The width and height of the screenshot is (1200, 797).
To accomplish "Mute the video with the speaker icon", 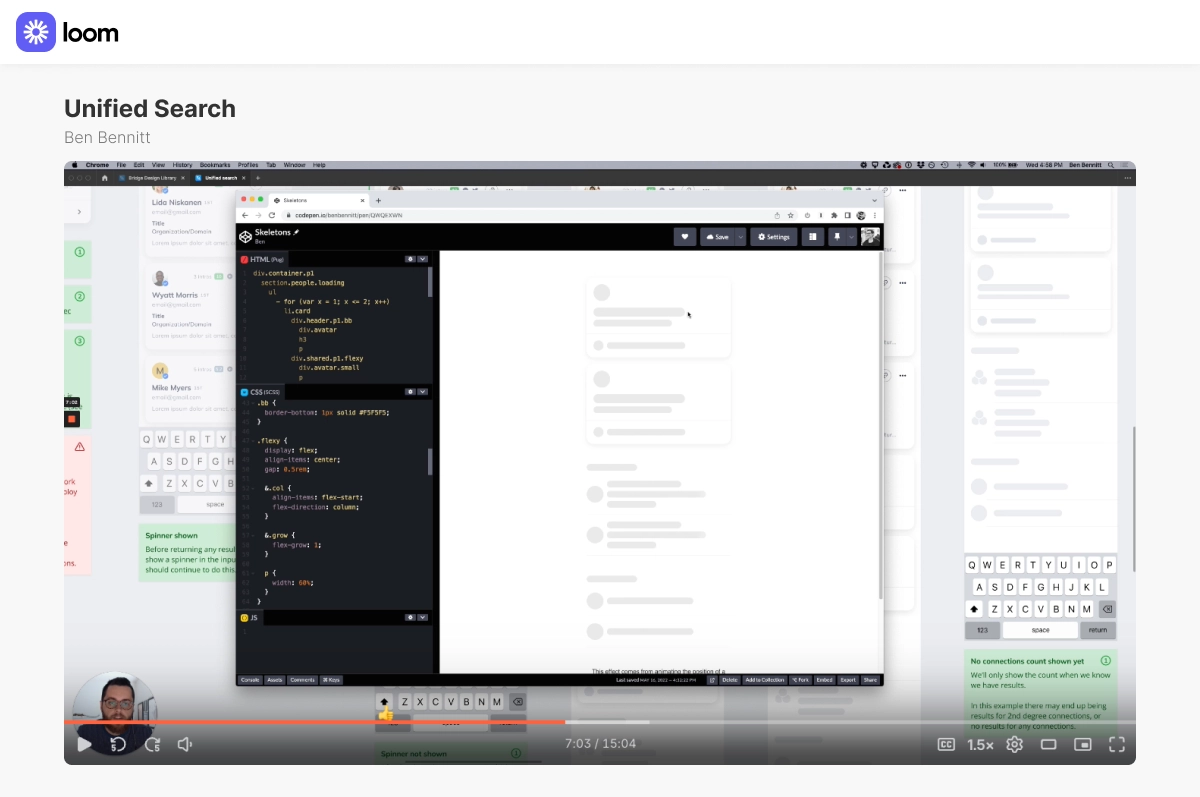I will (x=185, y=744).
